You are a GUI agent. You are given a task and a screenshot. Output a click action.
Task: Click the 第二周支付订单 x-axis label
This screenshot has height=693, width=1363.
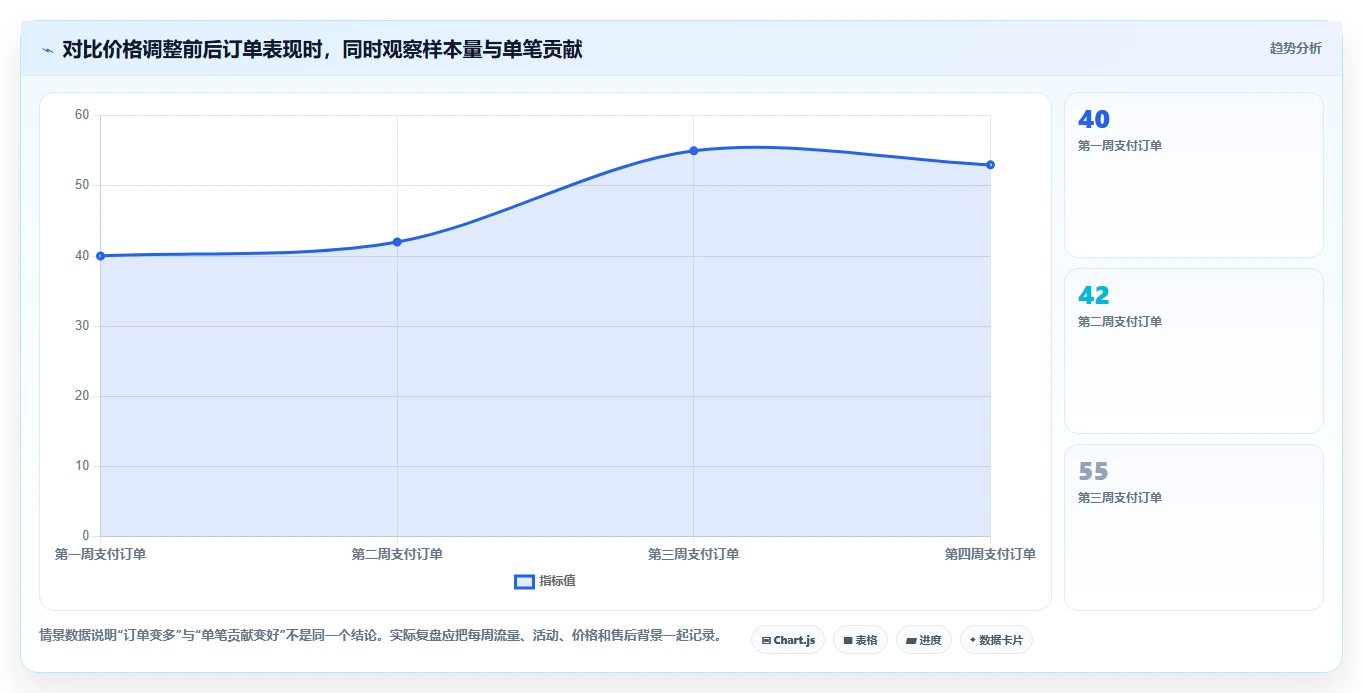397,554
